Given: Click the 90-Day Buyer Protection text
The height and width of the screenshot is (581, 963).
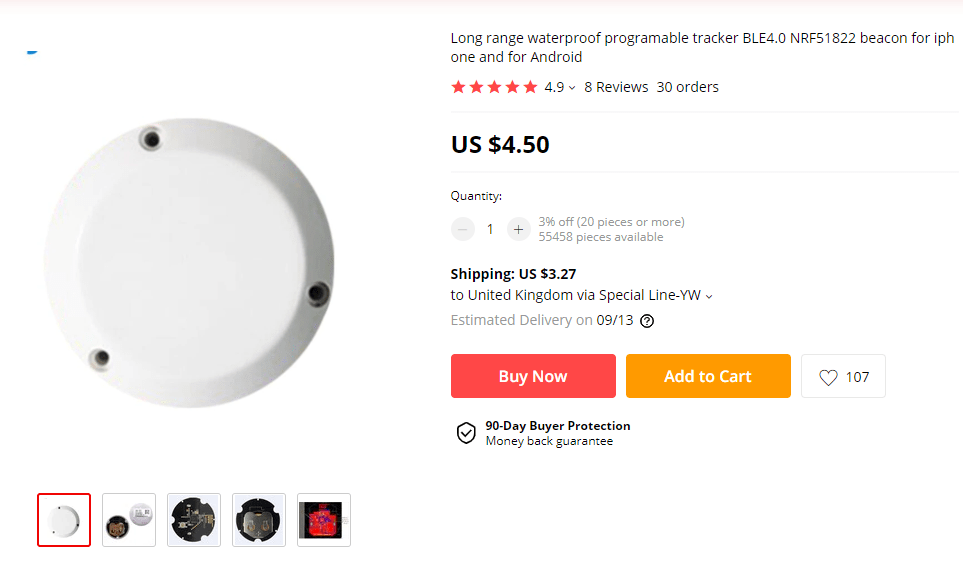Looking at the screenshot, I should [x=558, y=426].
